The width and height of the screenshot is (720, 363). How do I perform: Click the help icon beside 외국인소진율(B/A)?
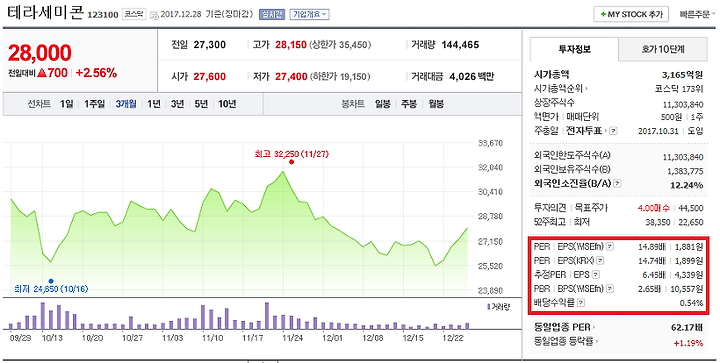coord(618,184)
